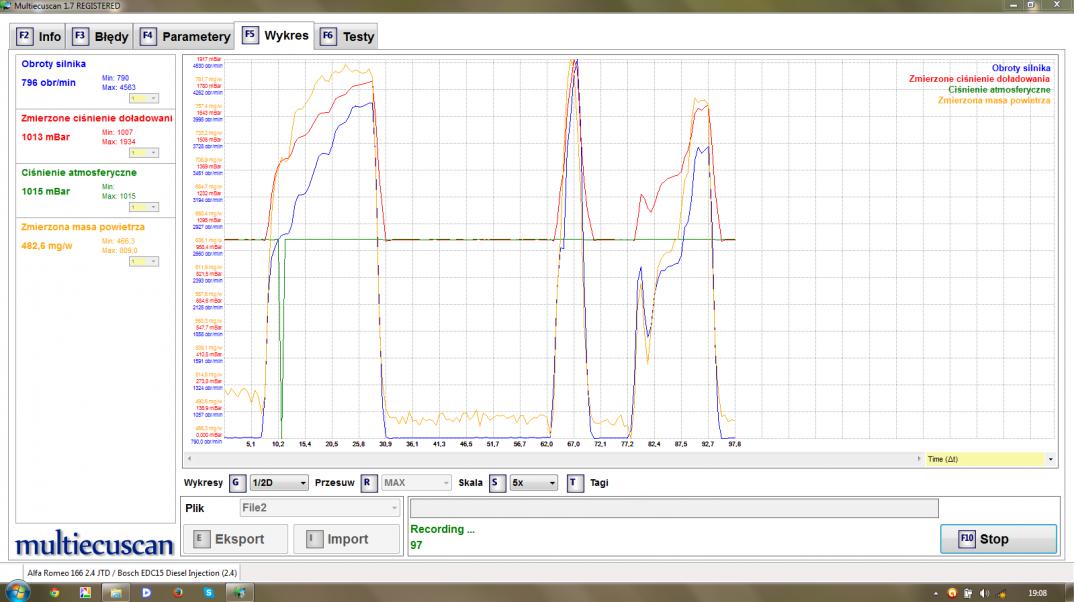Open the Skala 5x dropdown

(533, 483)
